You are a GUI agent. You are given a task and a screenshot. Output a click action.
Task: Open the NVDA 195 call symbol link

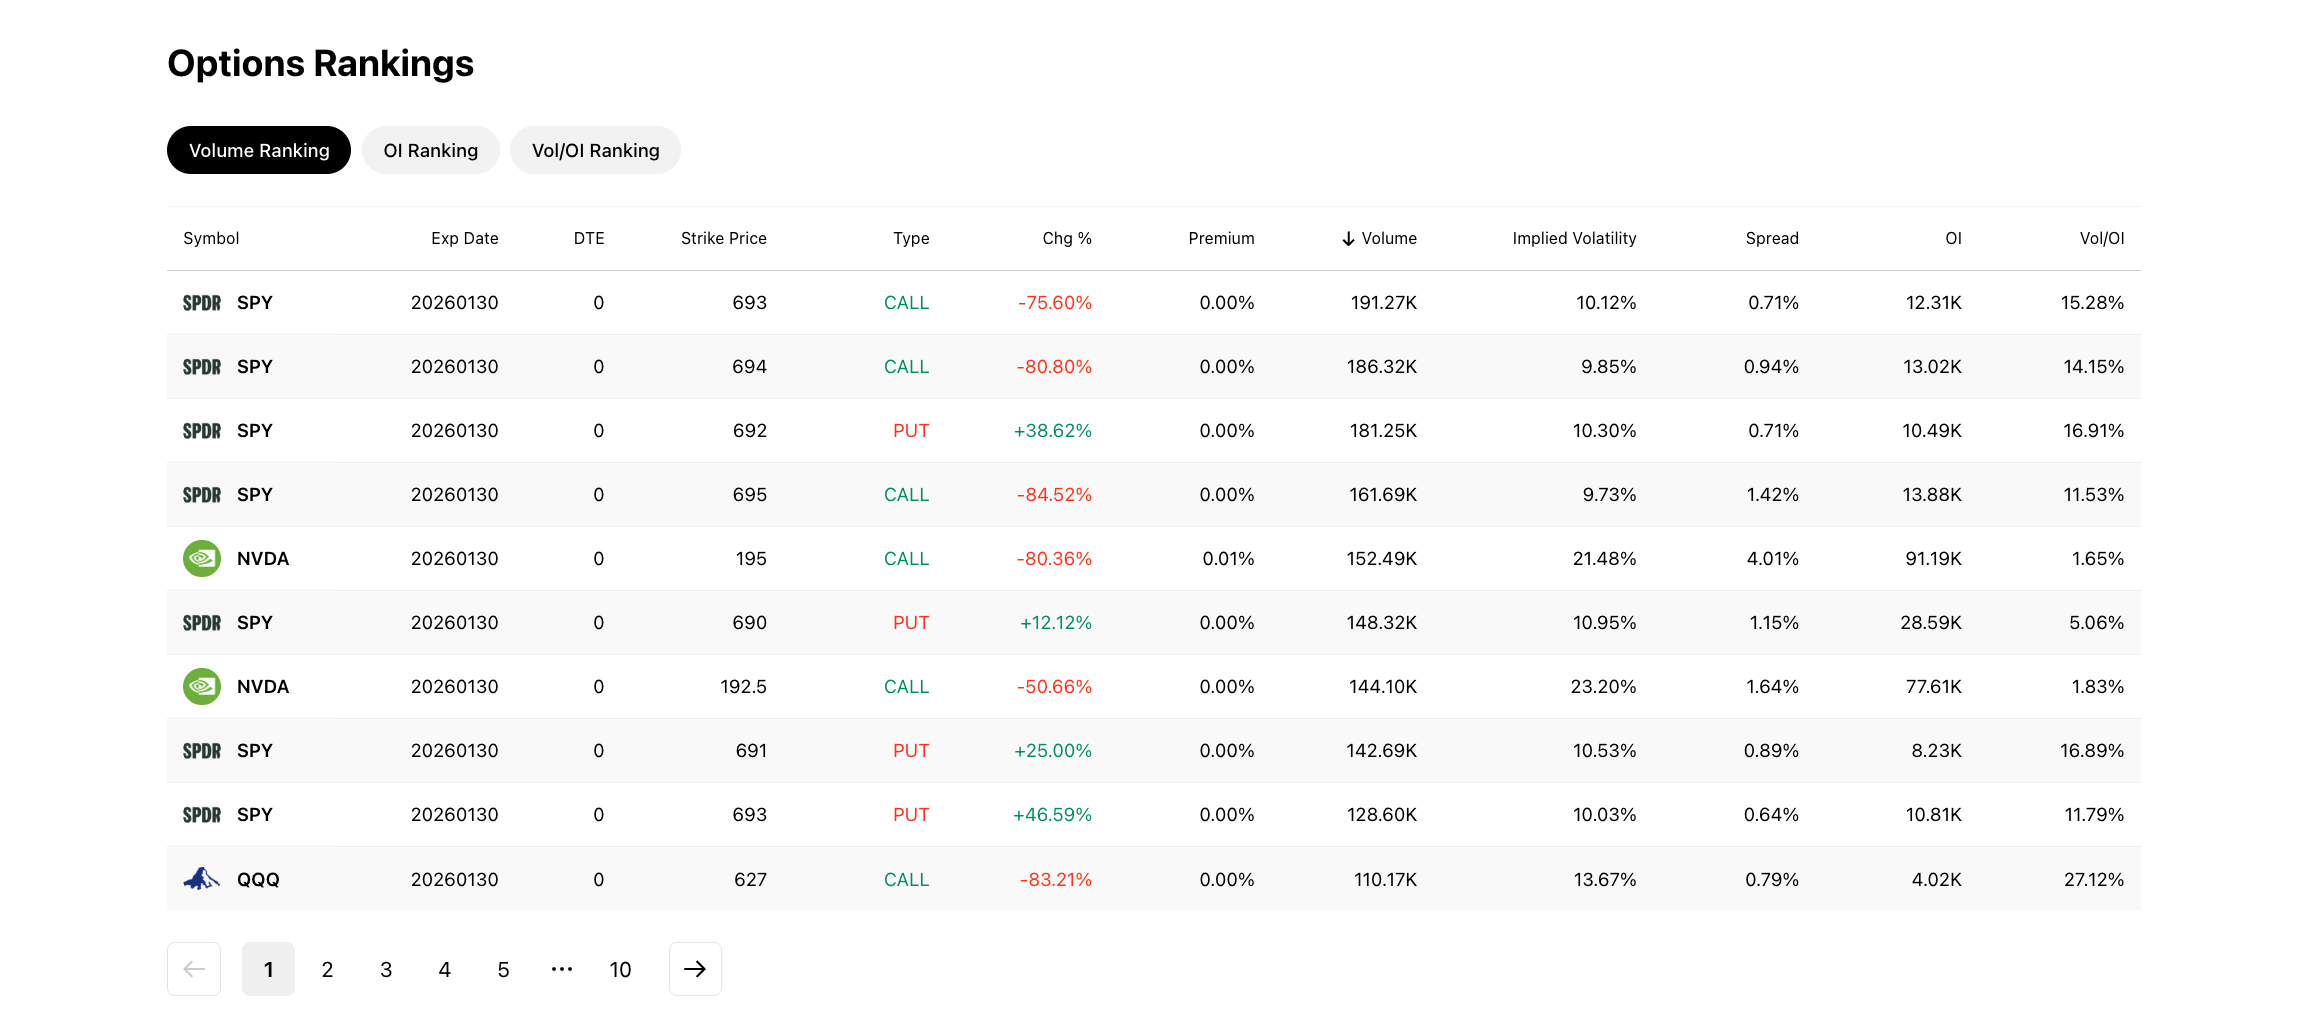(x=263, y=559)
